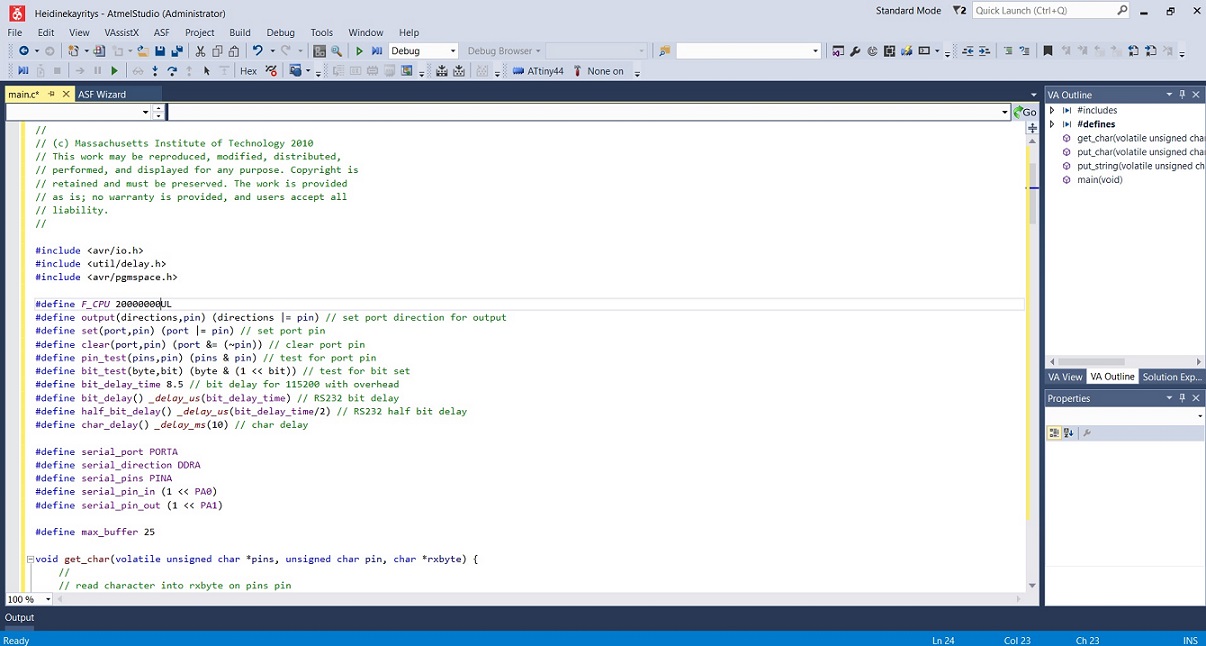
Task: Click the Save All icon
Action: (177, 51)
